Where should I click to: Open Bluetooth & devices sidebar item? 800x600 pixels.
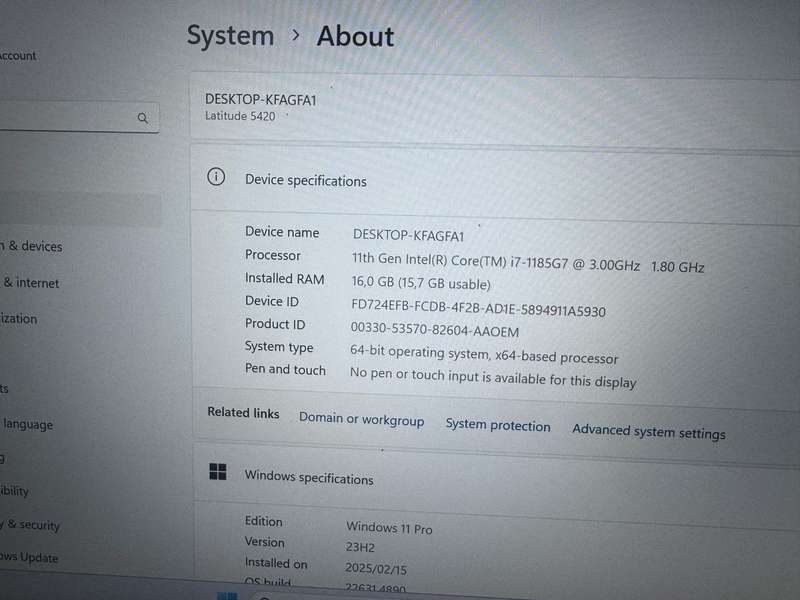coord(31,246)
